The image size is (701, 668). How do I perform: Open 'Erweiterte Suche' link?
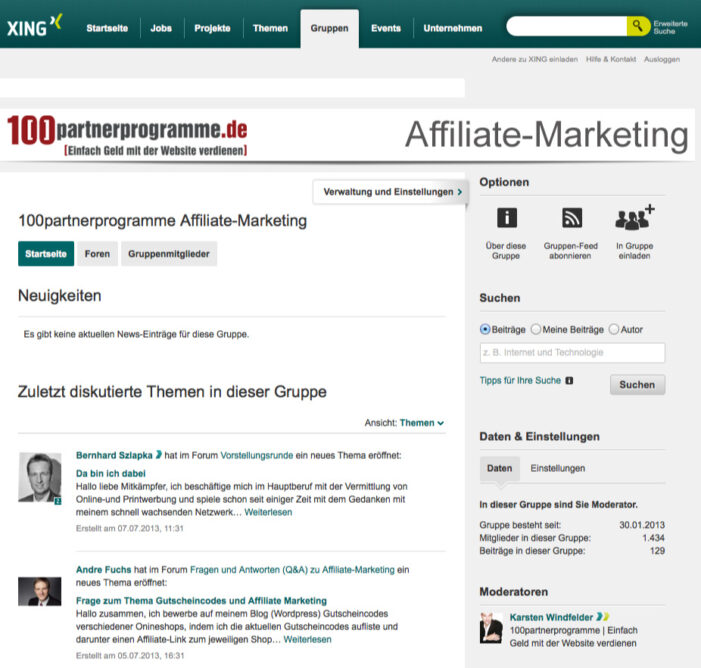670,27
